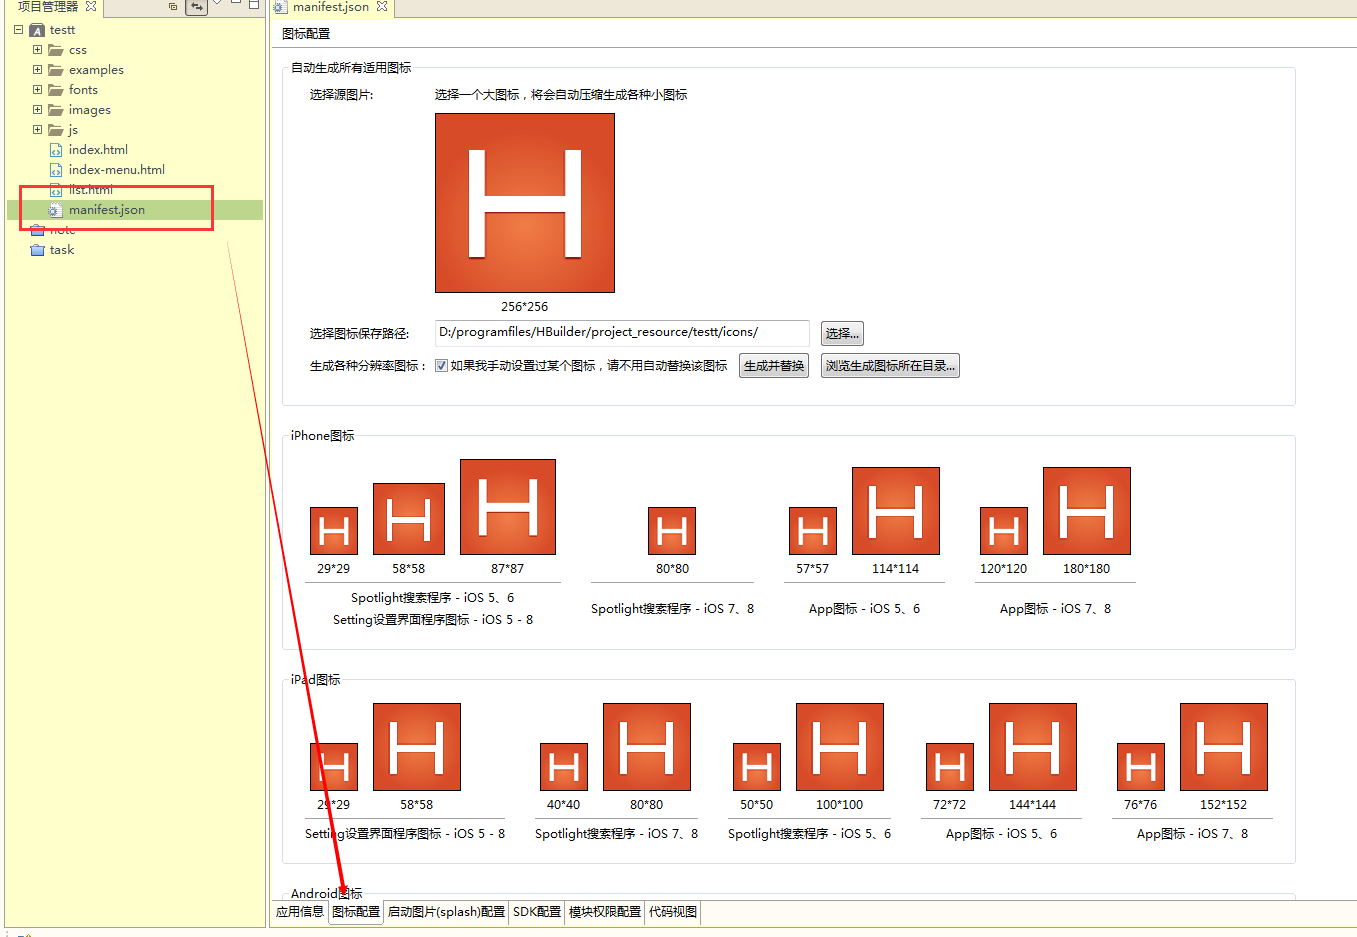Screen dimensions: 1357x937
Task: Switch to the SDK配置 tab
Action: 536,912
